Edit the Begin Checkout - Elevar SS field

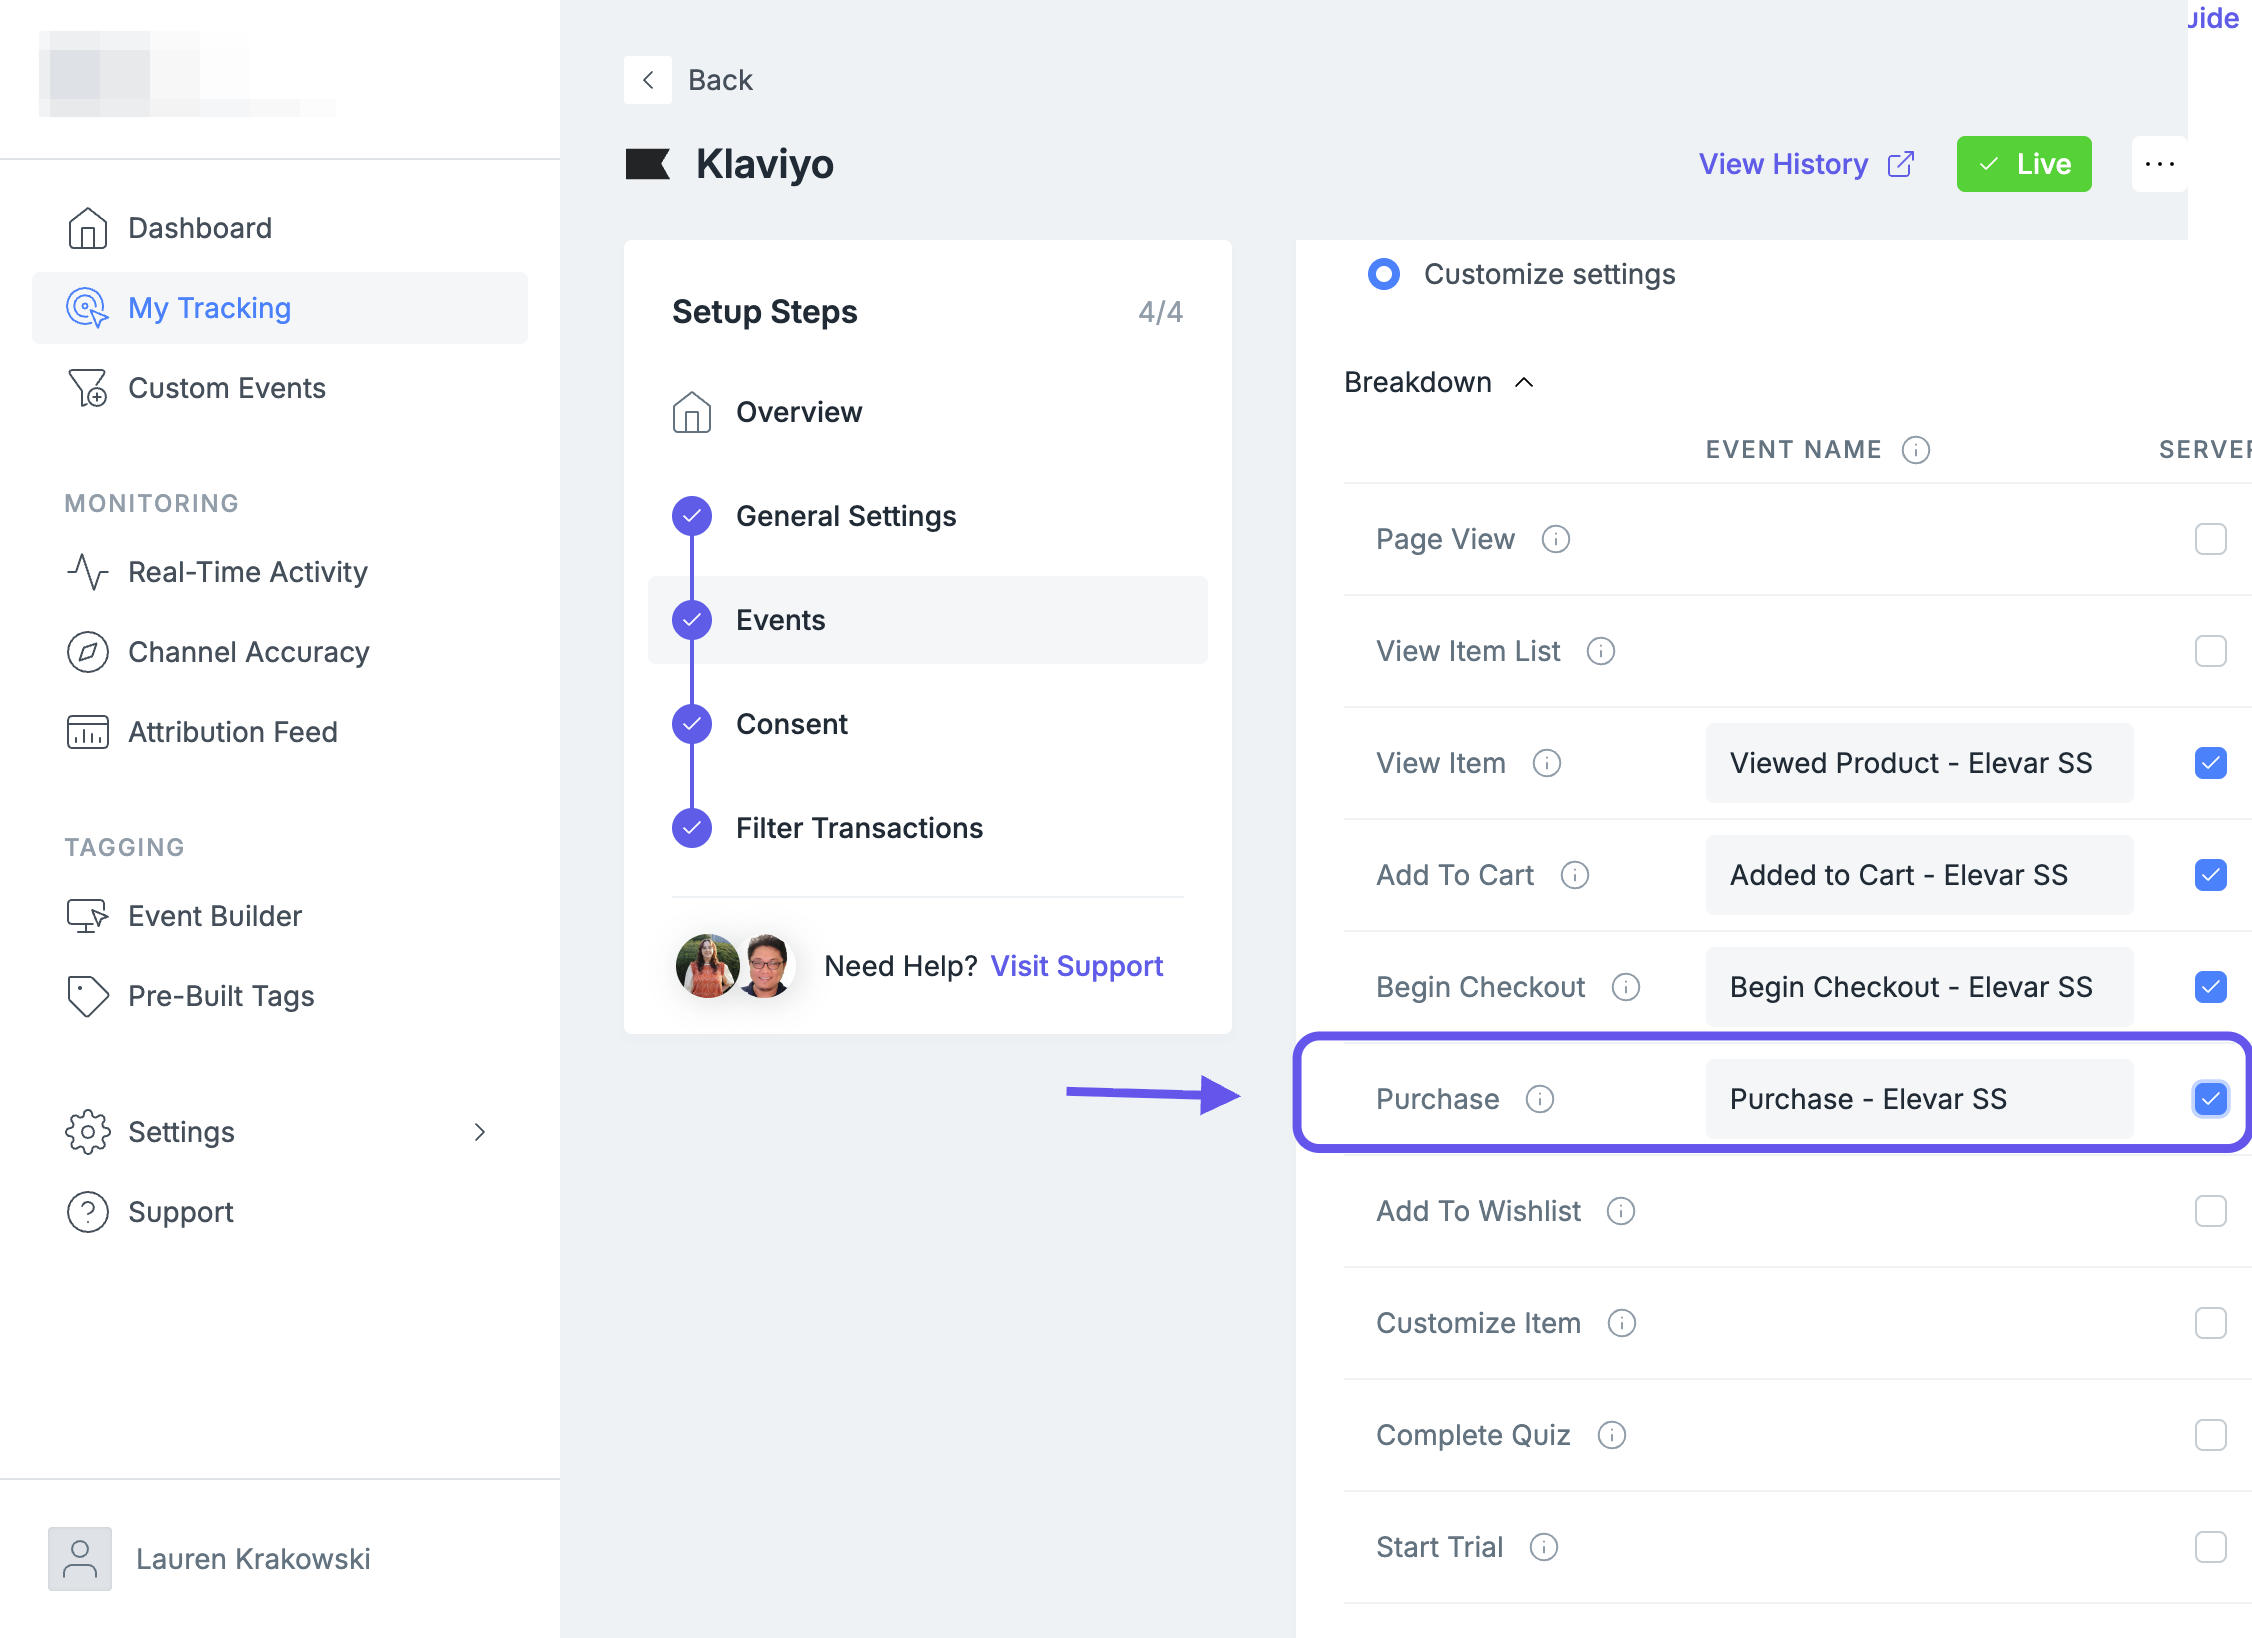point(1920,987)
